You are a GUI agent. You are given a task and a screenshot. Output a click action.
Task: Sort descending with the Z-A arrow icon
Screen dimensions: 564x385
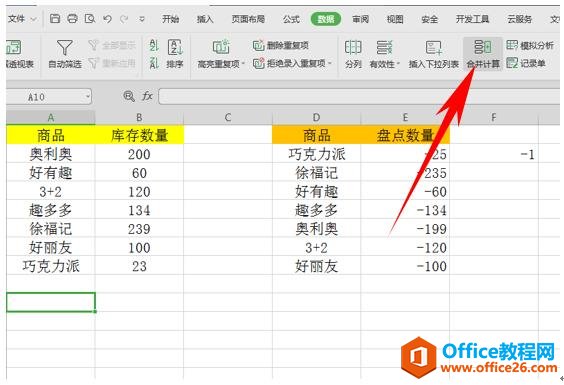154,63
